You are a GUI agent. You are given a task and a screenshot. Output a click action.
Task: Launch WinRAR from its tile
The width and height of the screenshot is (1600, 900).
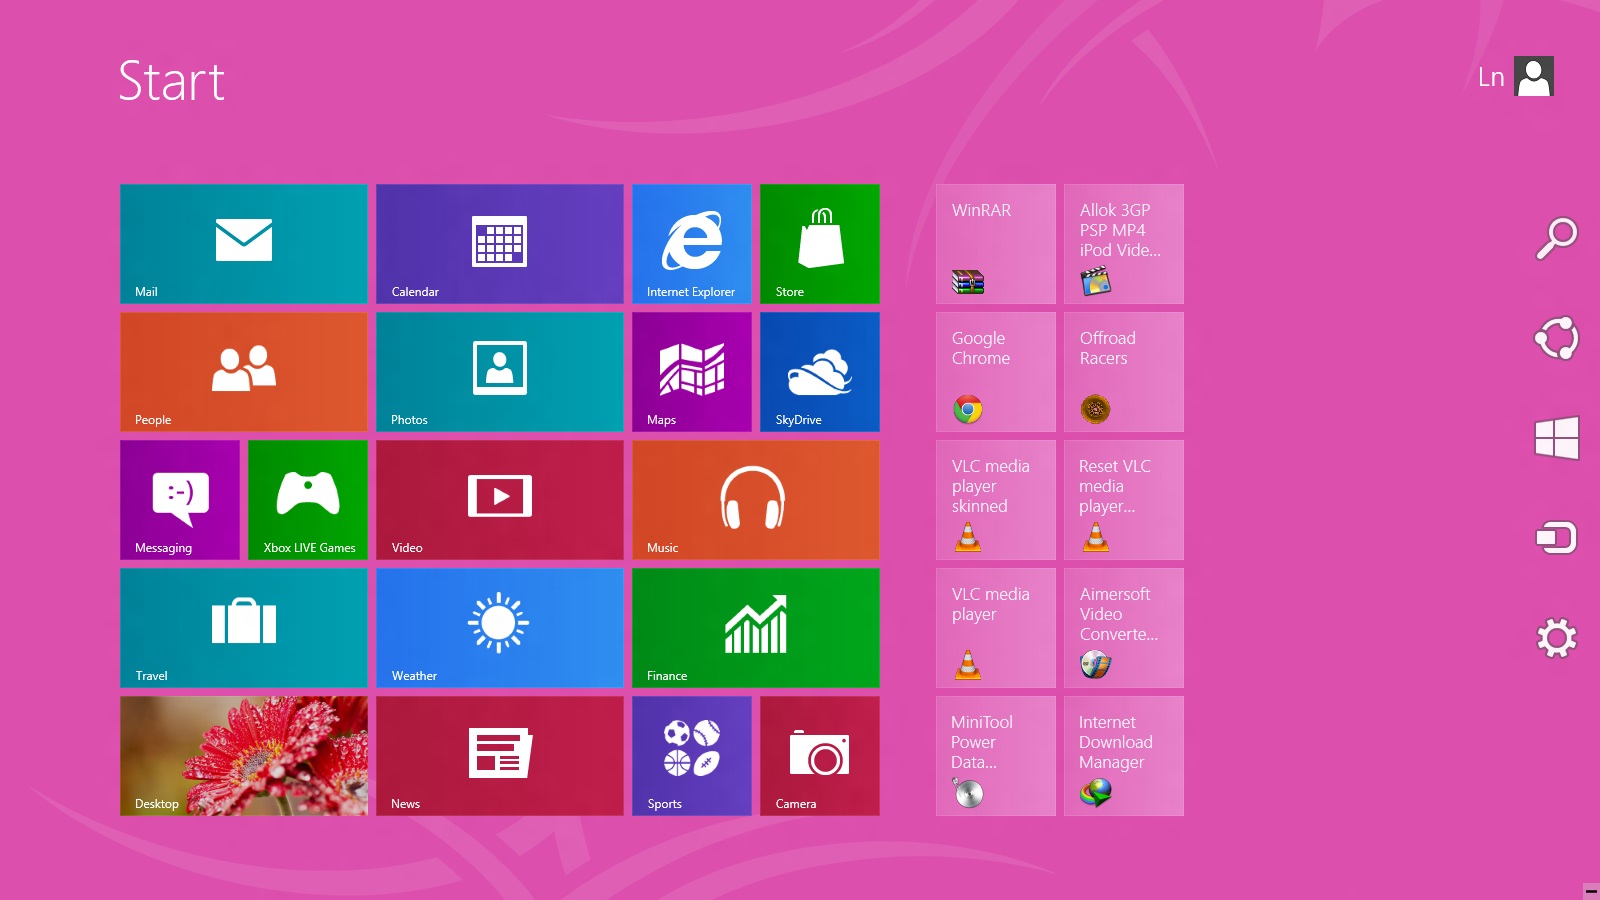coord(996,244)
